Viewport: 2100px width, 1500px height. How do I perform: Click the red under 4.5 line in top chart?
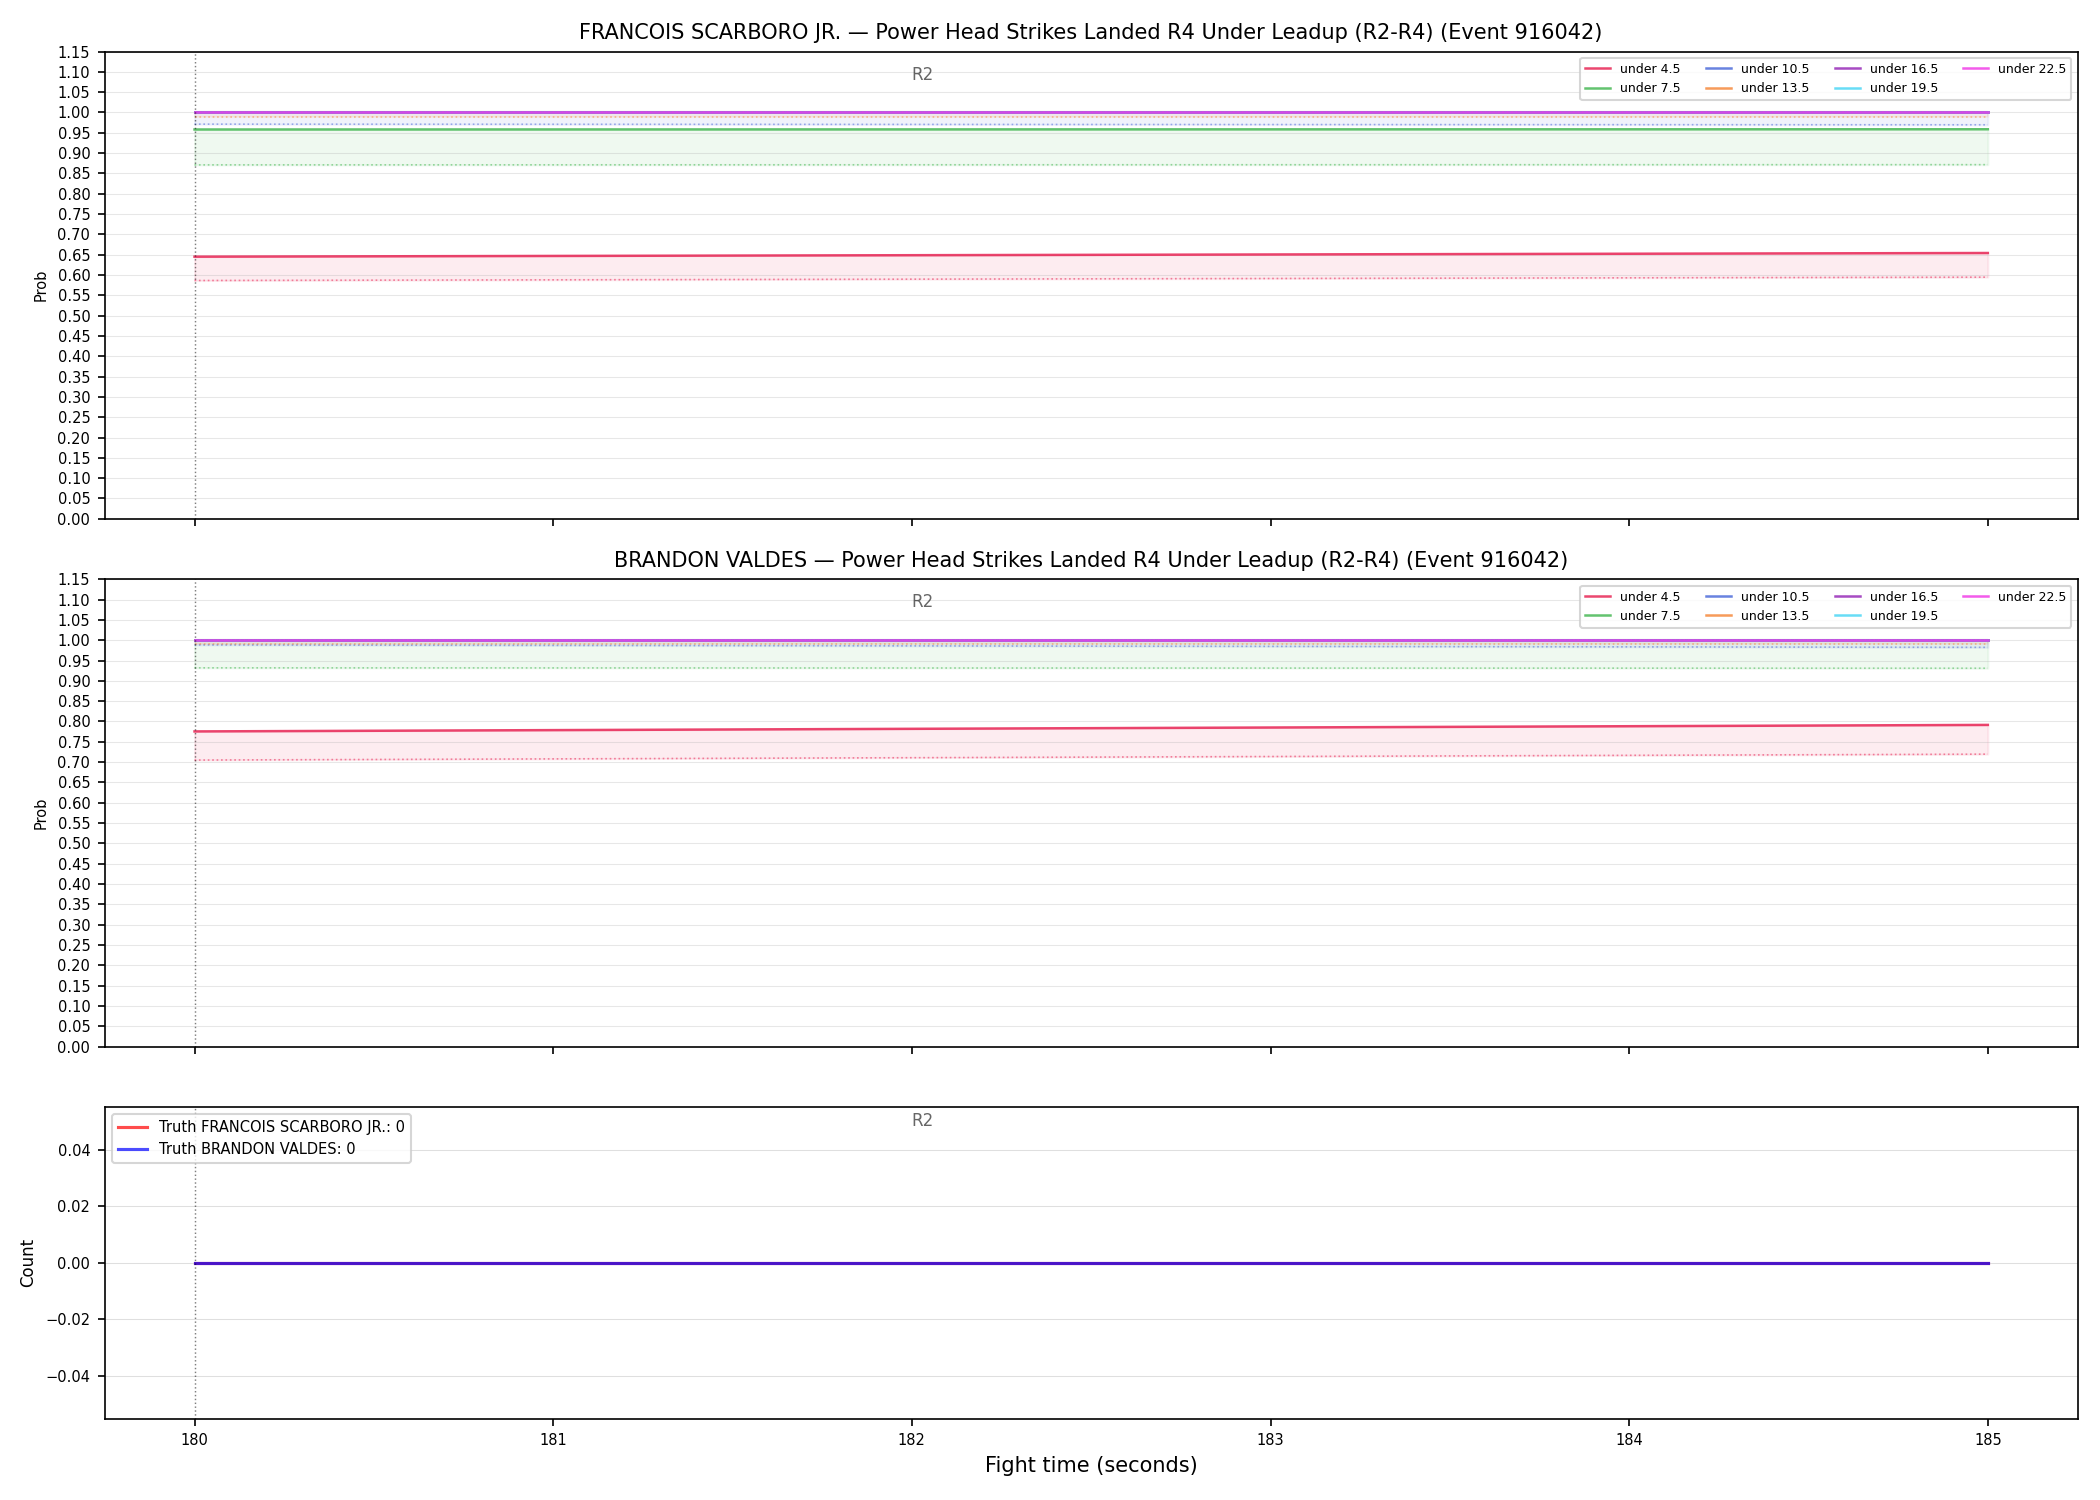1090,255
